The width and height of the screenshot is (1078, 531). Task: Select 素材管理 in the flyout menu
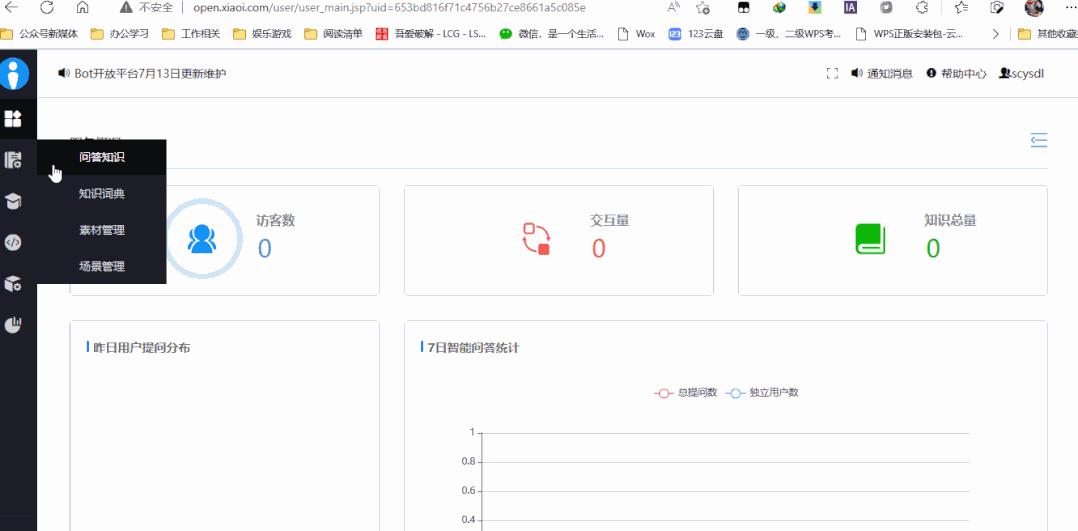click(102, 230)
